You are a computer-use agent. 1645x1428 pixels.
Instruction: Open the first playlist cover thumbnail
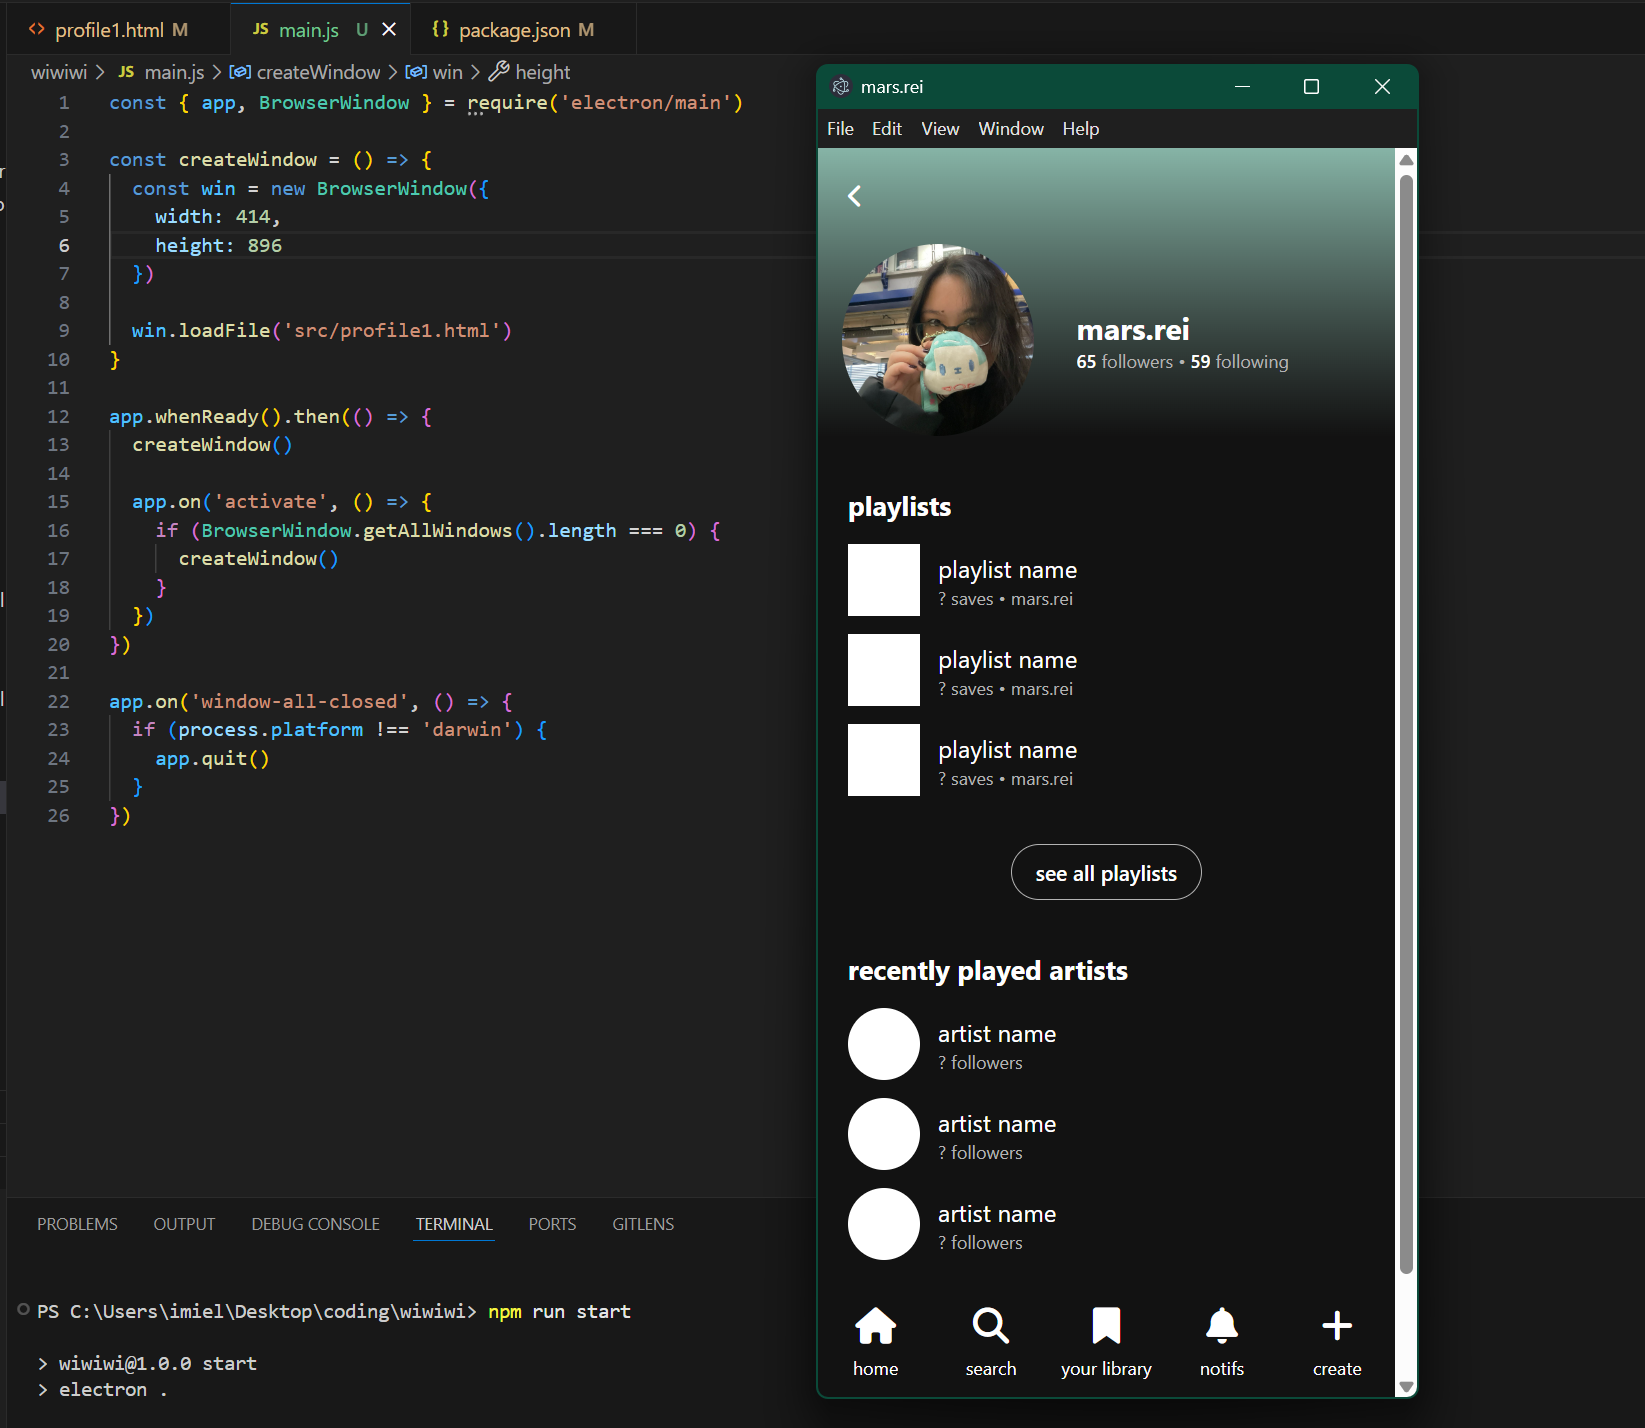tap(883, 580)
